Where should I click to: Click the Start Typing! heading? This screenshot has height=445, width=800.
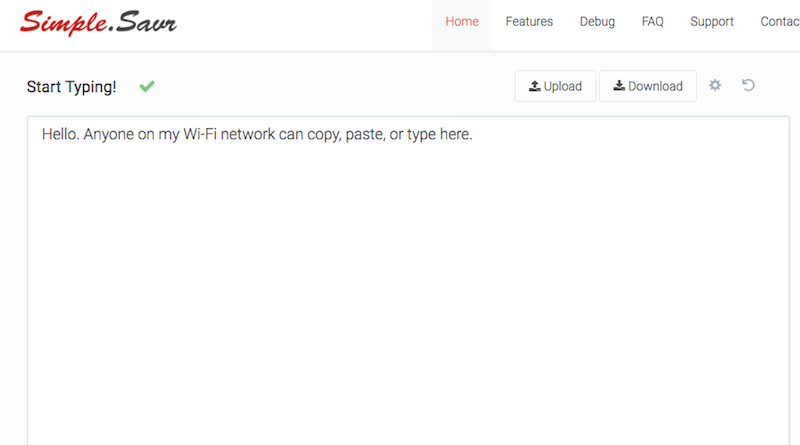(x=71, y=87)
